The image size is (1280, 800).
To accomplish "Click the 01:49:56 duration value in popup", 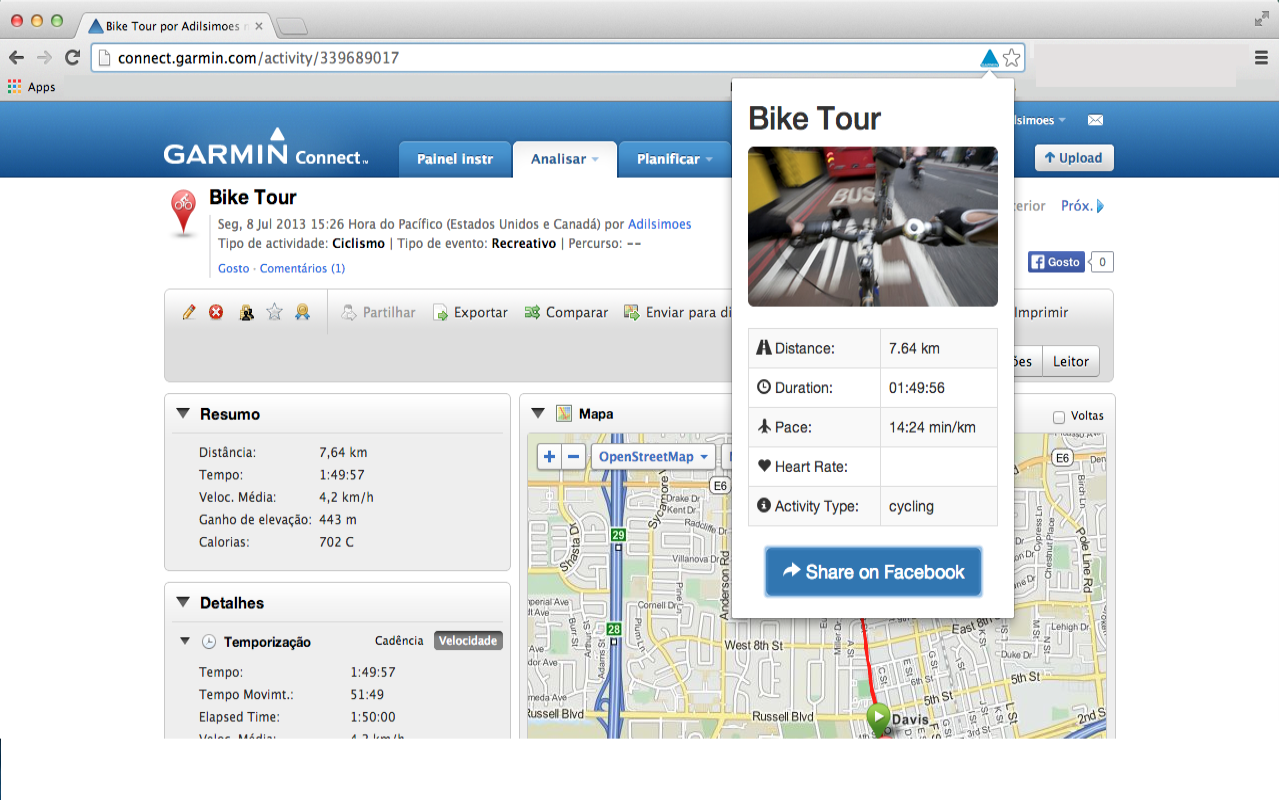I will (916, 388).
